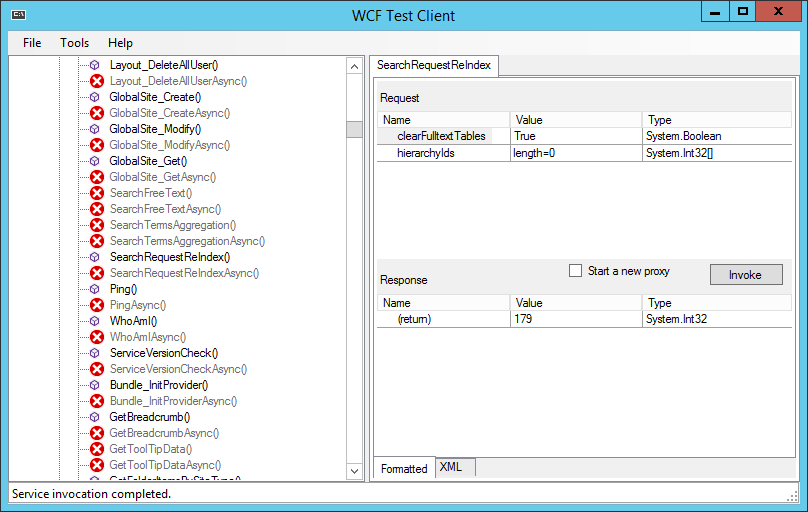Screen dimensions: 808x512
Task: Click the hierarchyIds name cell
Action: point(443,153)
